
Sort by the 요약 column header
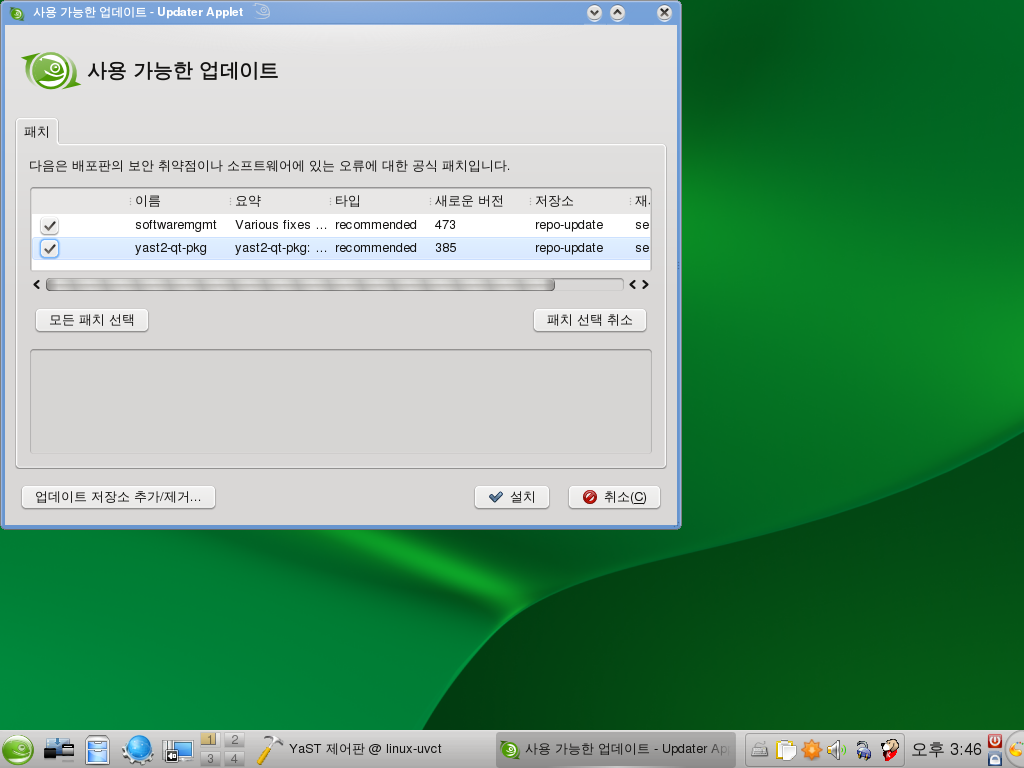tap(280, 201)
